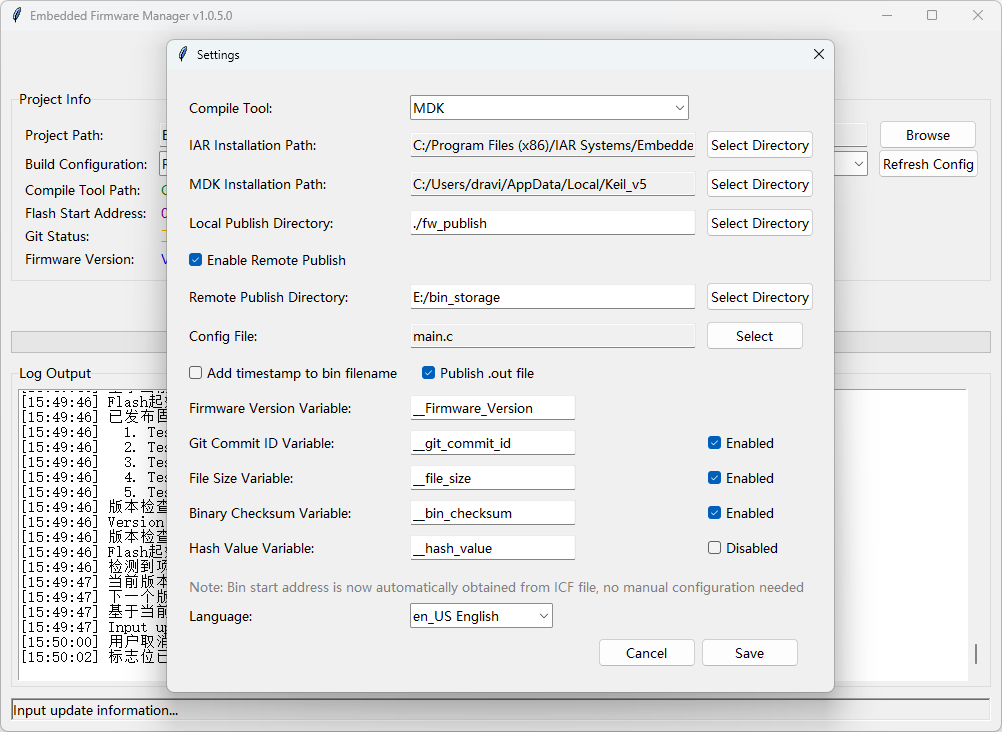Maximize the Embedded Firmware Manager window
Image resolution: width=1002 pixels, height=732 pixels.
coord(932,15)
